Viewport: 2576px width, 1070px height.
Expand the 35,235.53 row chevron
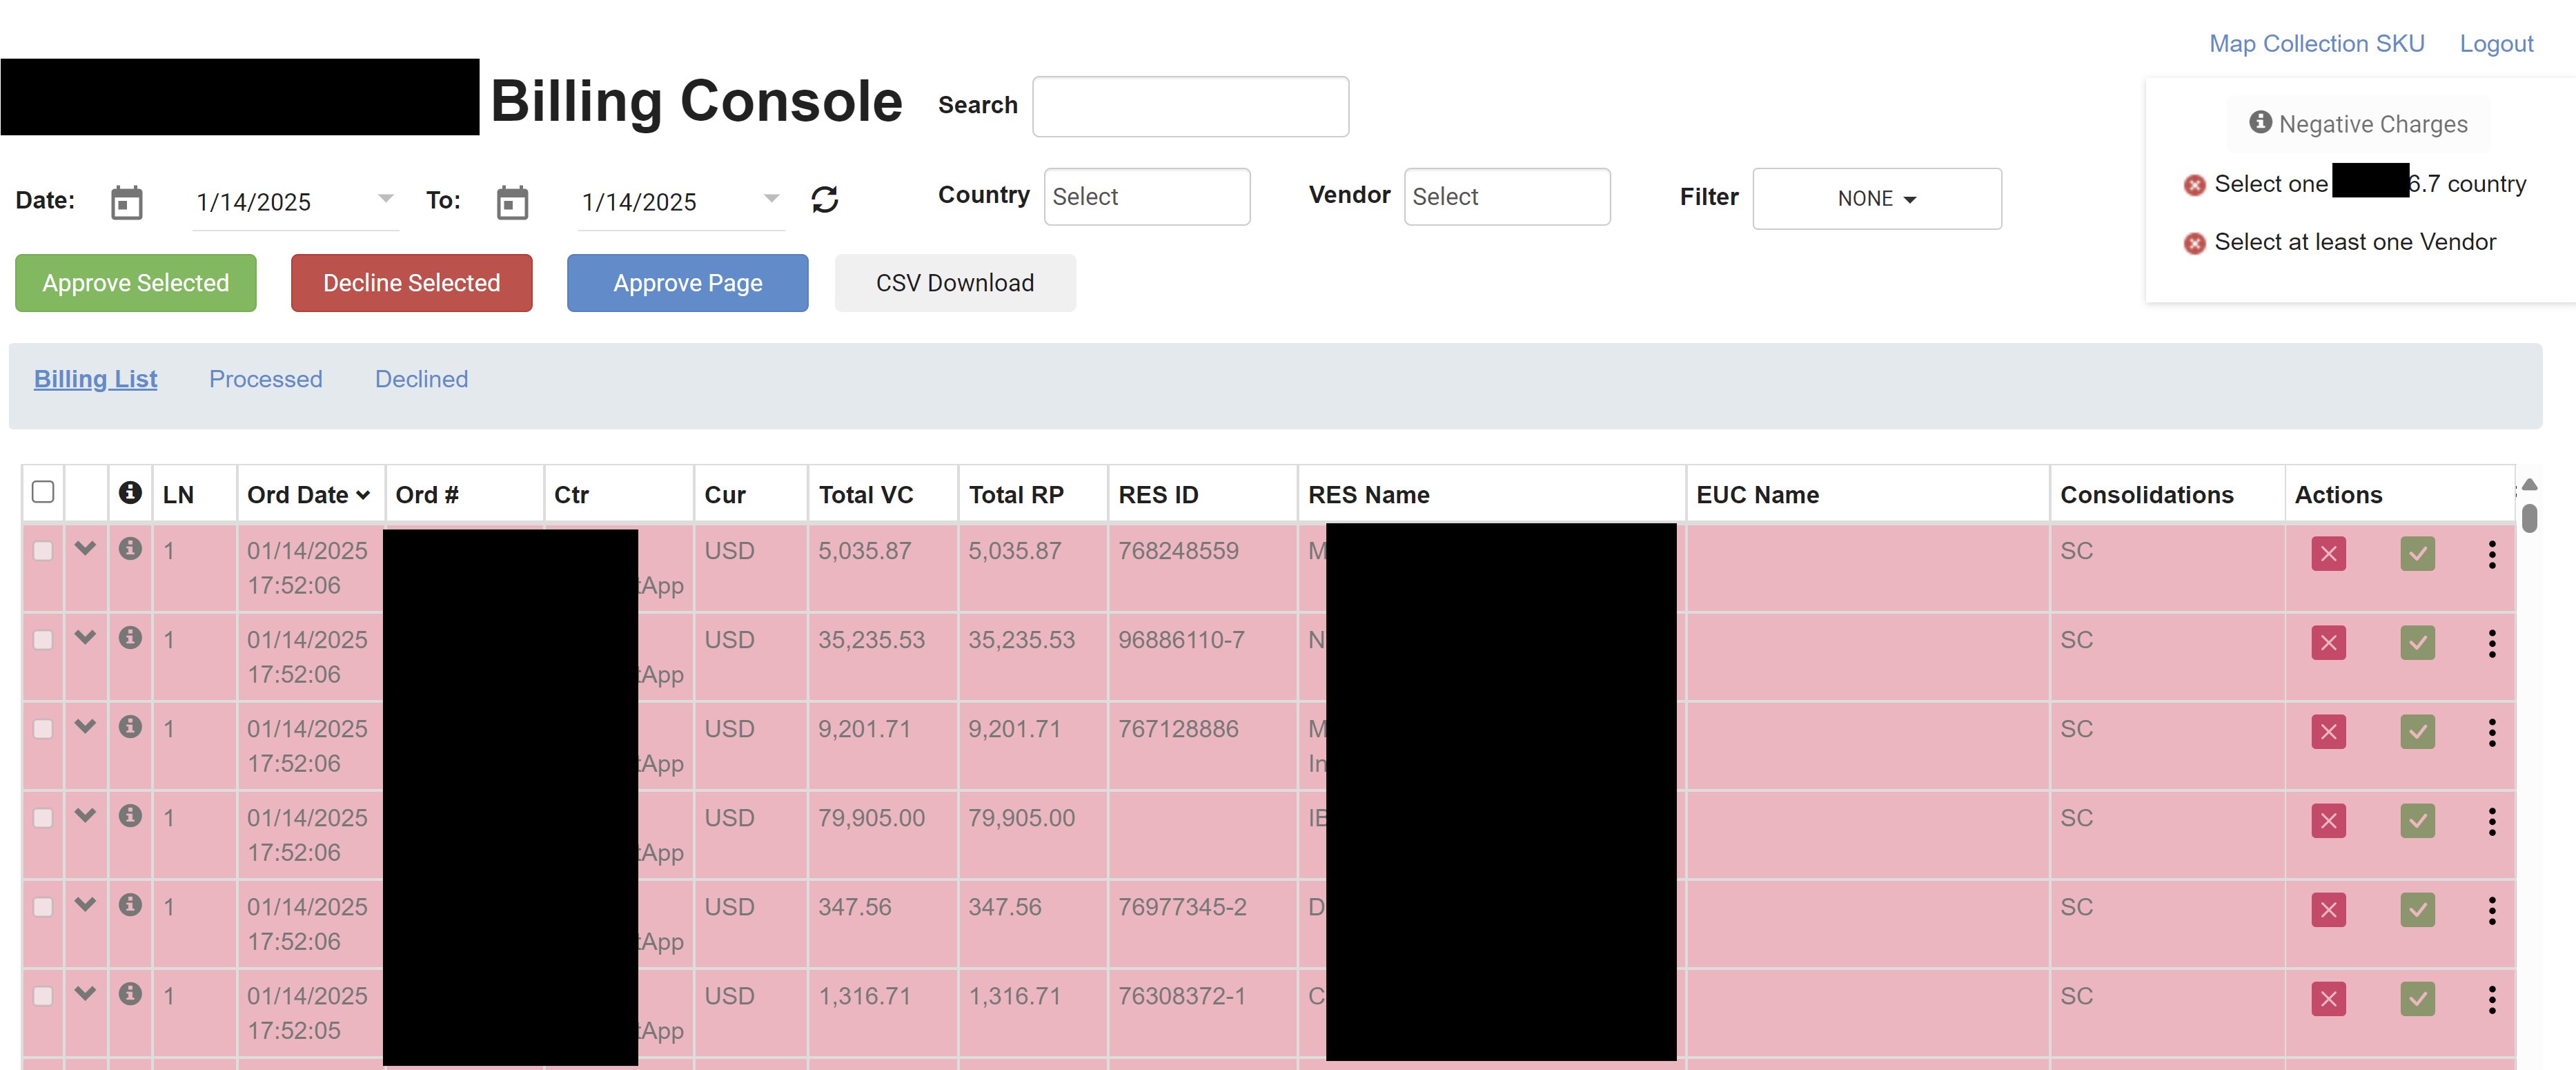[x=85, y=637]
